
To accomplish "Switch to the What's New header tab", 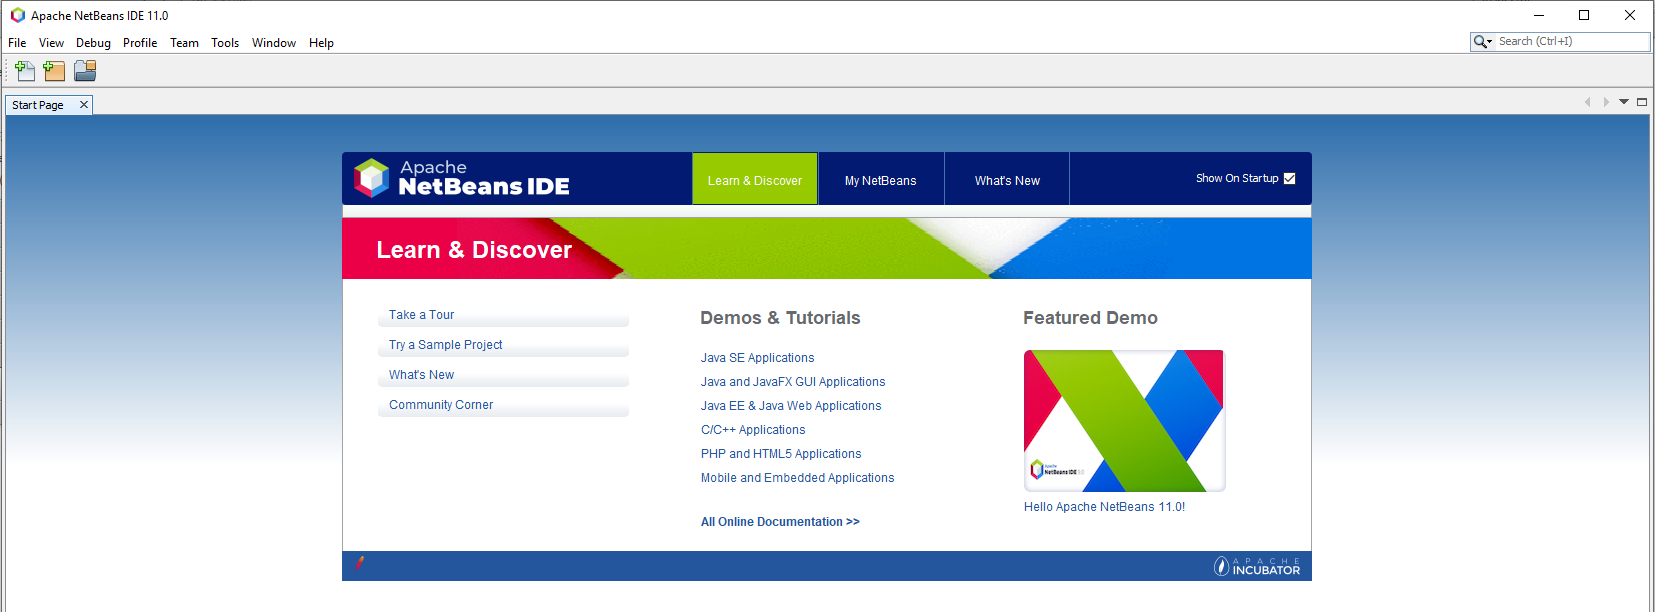I will point(1007,179).
